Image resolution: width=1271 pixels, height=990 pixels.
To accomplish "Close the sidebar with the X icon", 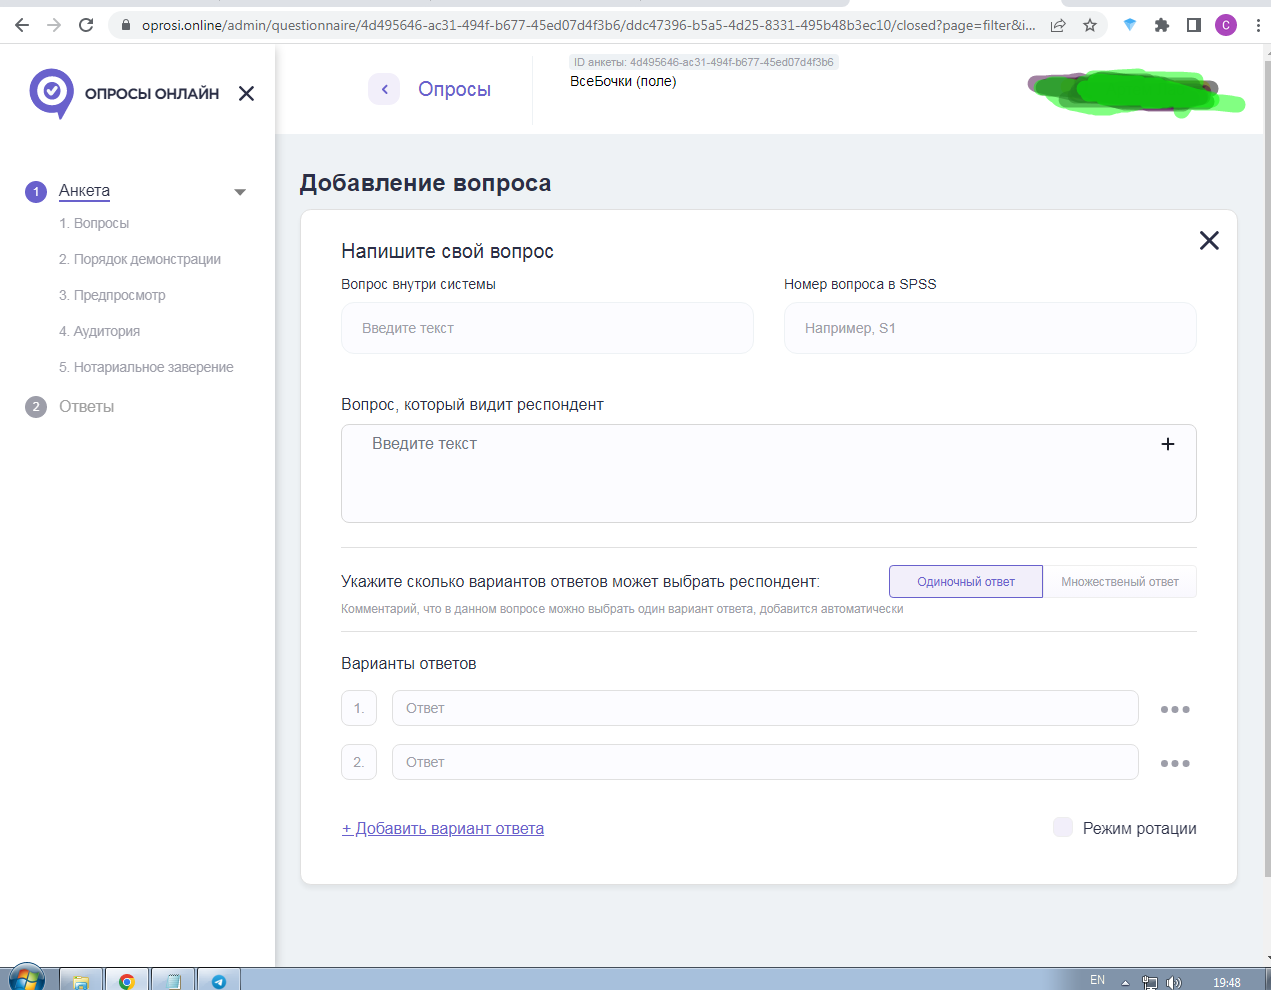I will pos(246,93).
